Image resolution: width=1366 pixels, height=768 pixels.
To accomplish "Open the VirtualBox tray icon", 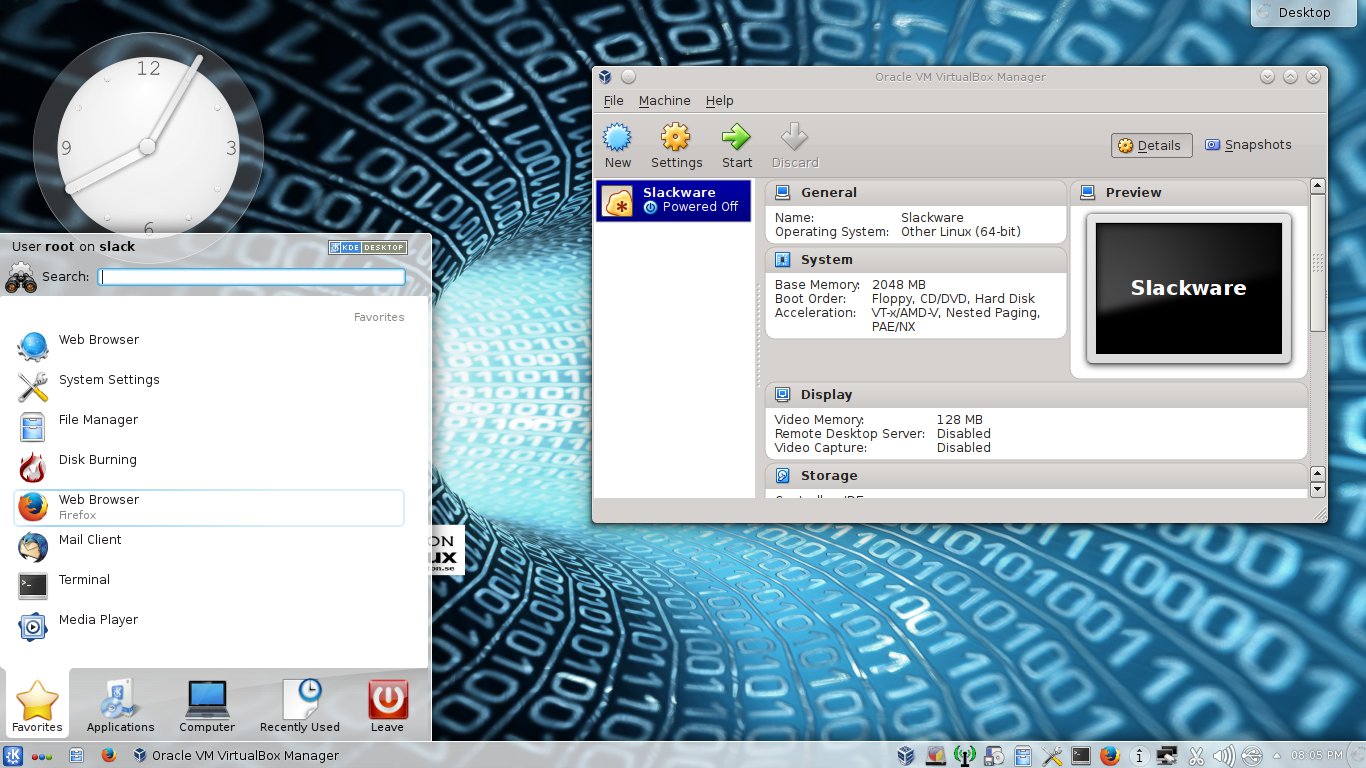I will pyautogui.click(x=906, y=755).
